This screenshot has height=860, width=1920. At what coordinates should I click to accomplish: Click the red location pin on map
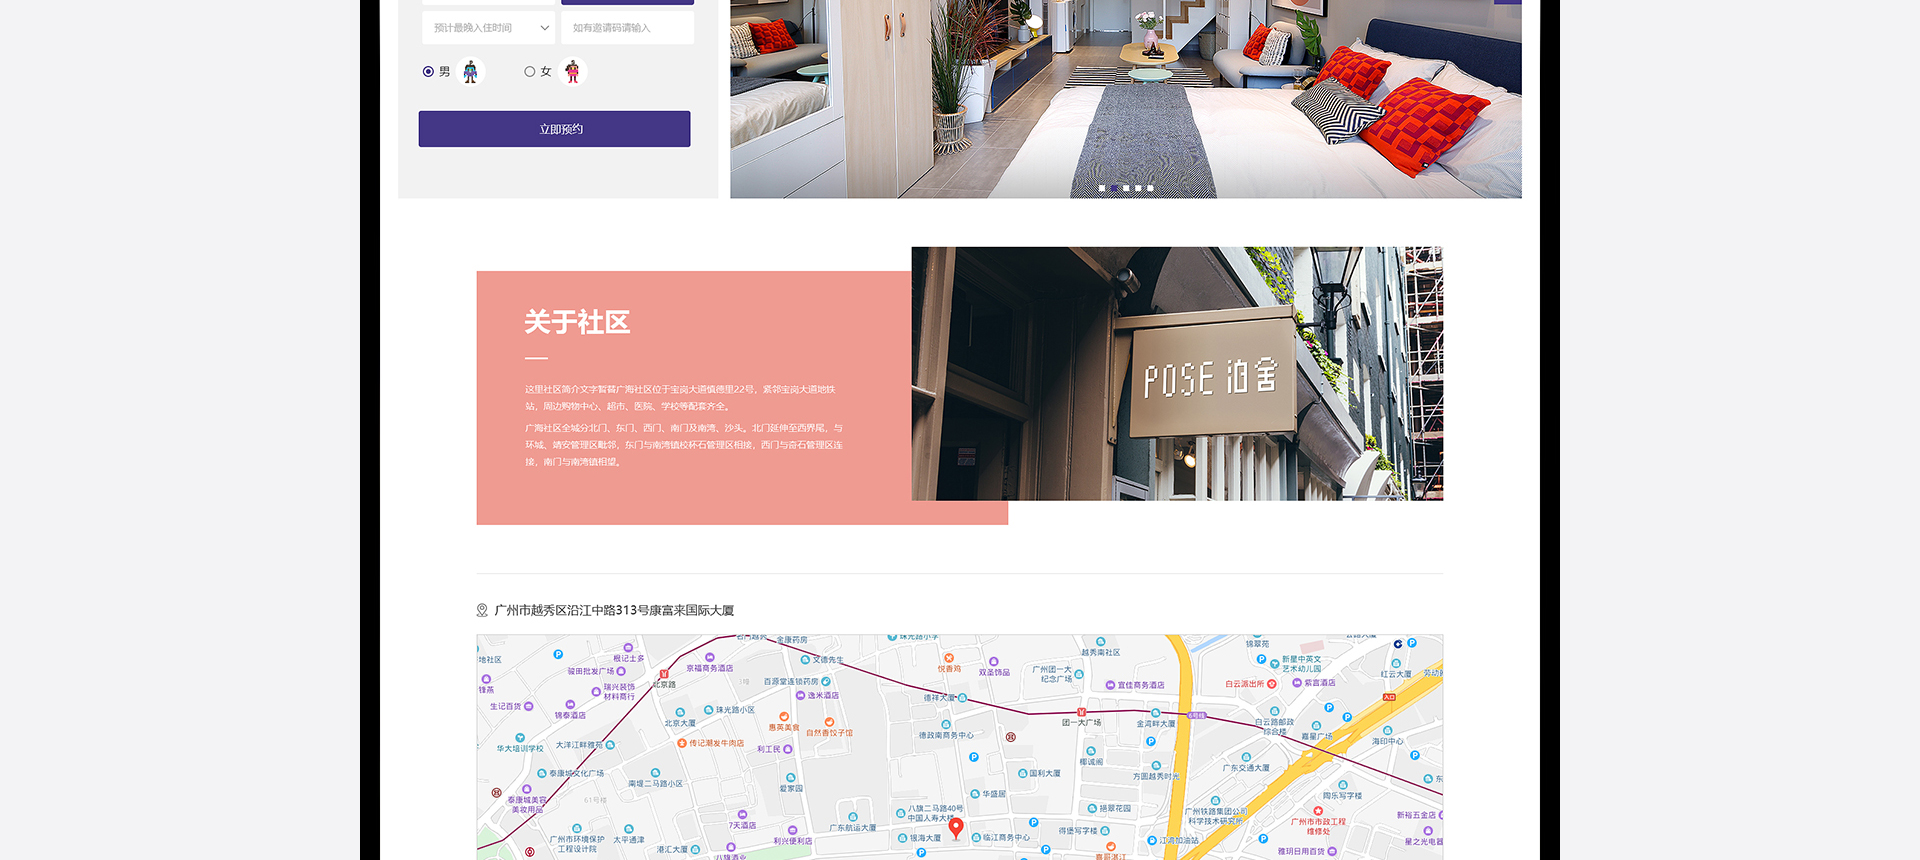[x=956, y=827]
